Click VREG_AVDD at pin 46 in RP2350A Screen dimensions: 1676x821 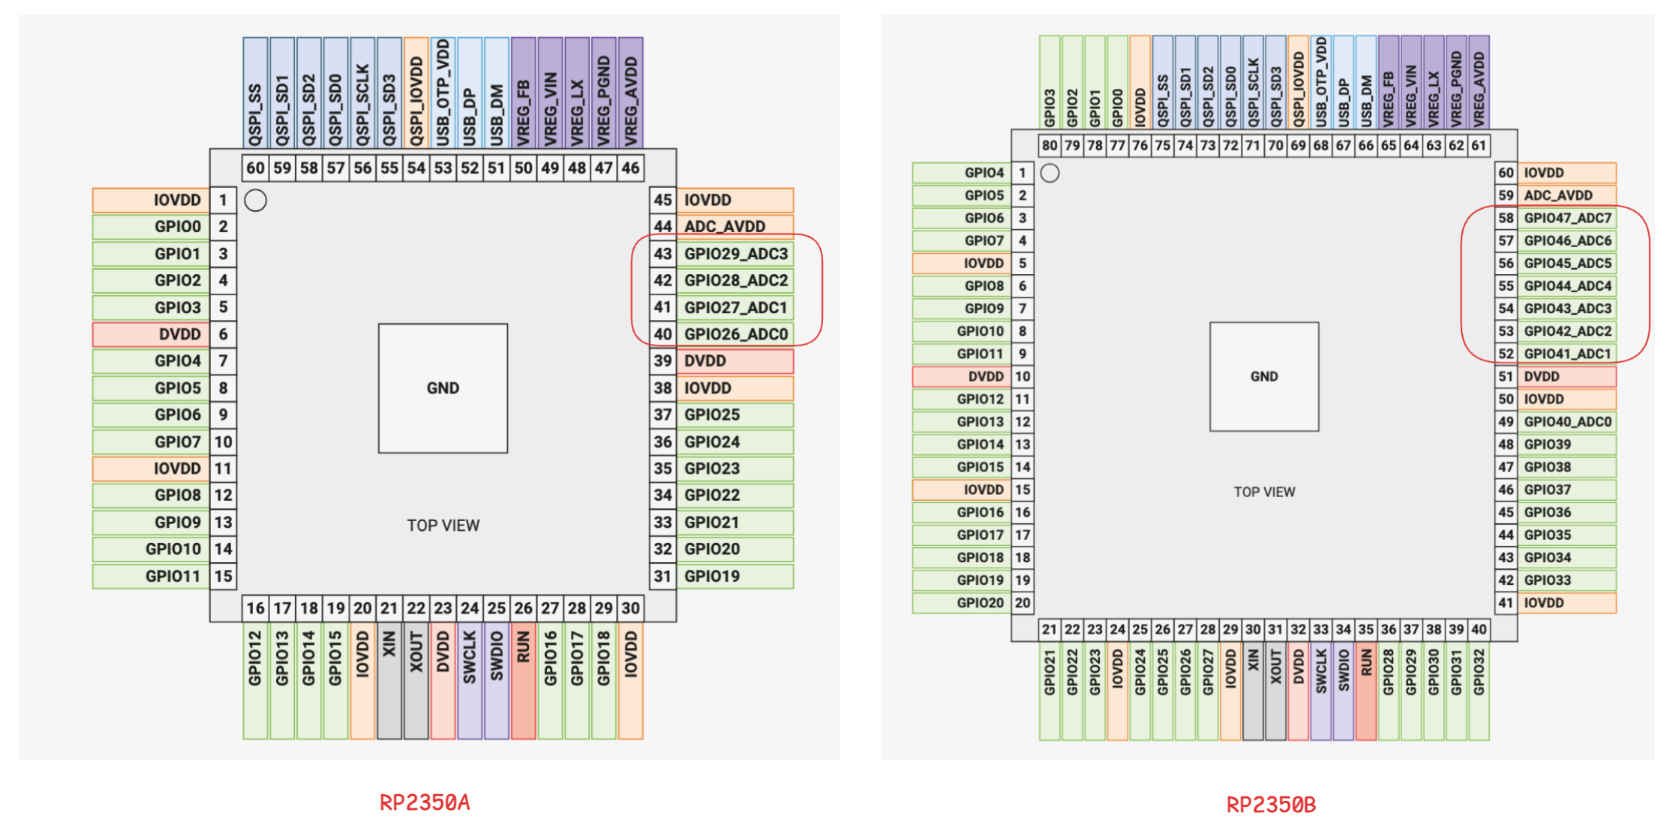coord(630,93)
